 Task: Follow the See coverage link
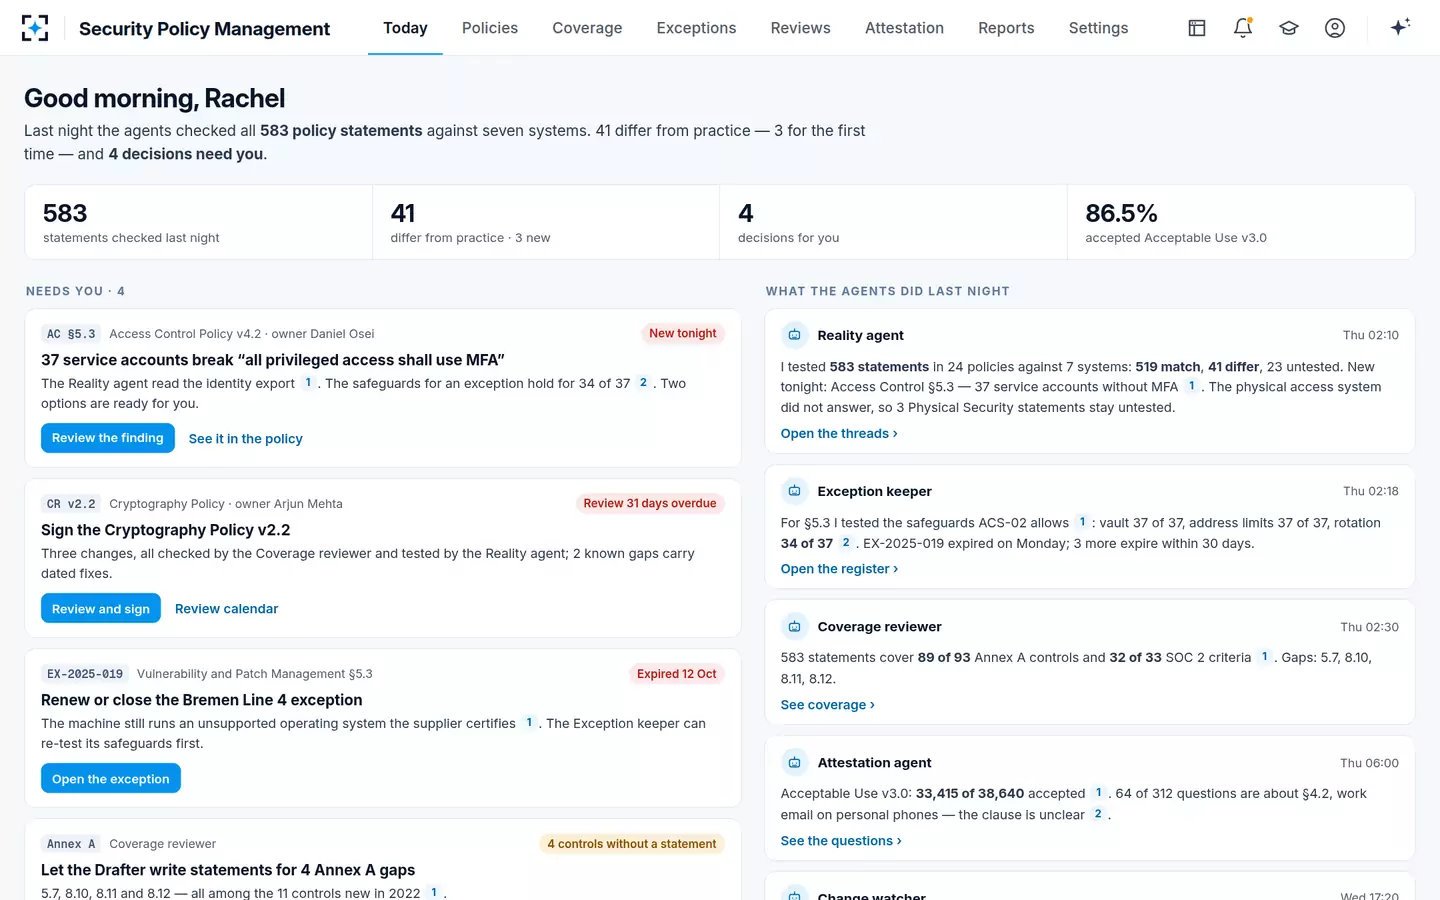pyautogui.click(x=828, y=705)
